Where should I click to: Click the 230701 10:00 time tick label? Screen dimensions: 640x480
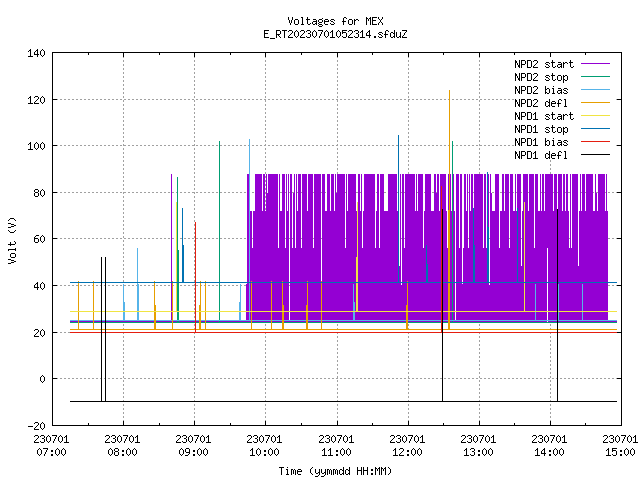[264, 446]
